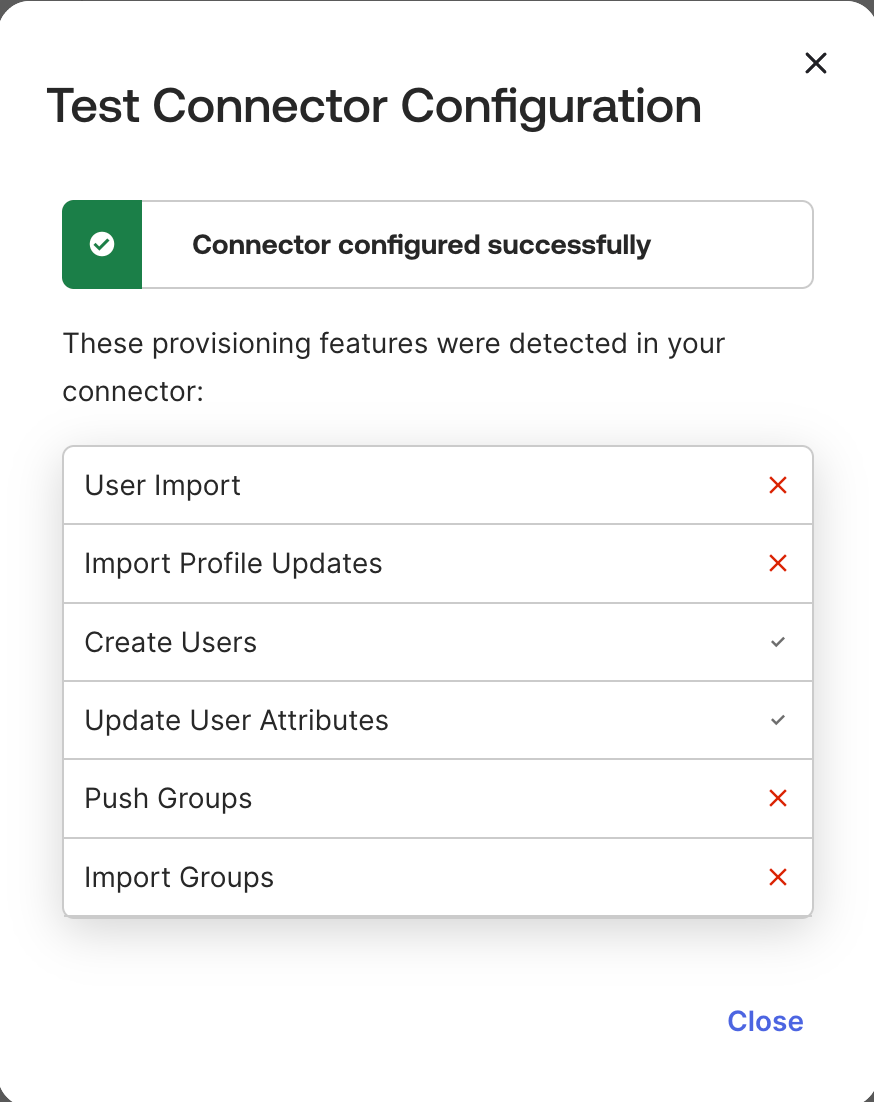Image resolution: width=874 pixels, height=1102 pixels.
Task: Click the red X beside User Import
Action: (x=777, y=486)
